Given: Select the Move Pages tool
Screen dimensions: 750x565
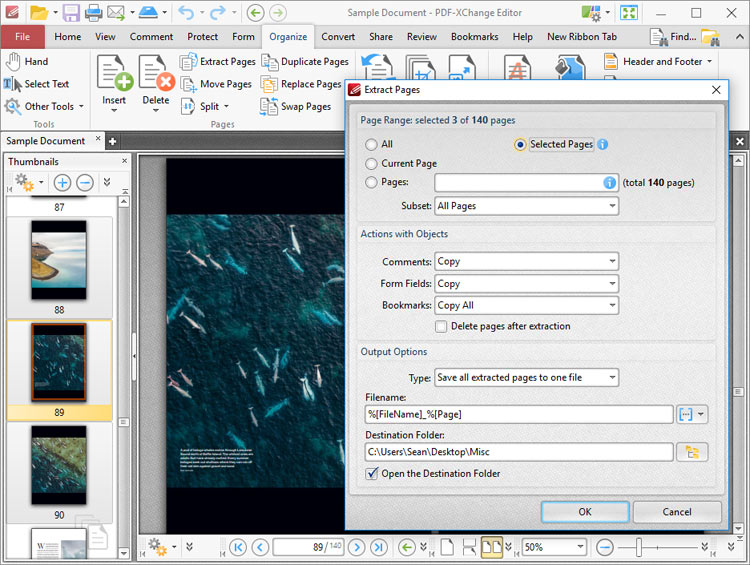Looking at the screenshot, I should click(188, 84).
